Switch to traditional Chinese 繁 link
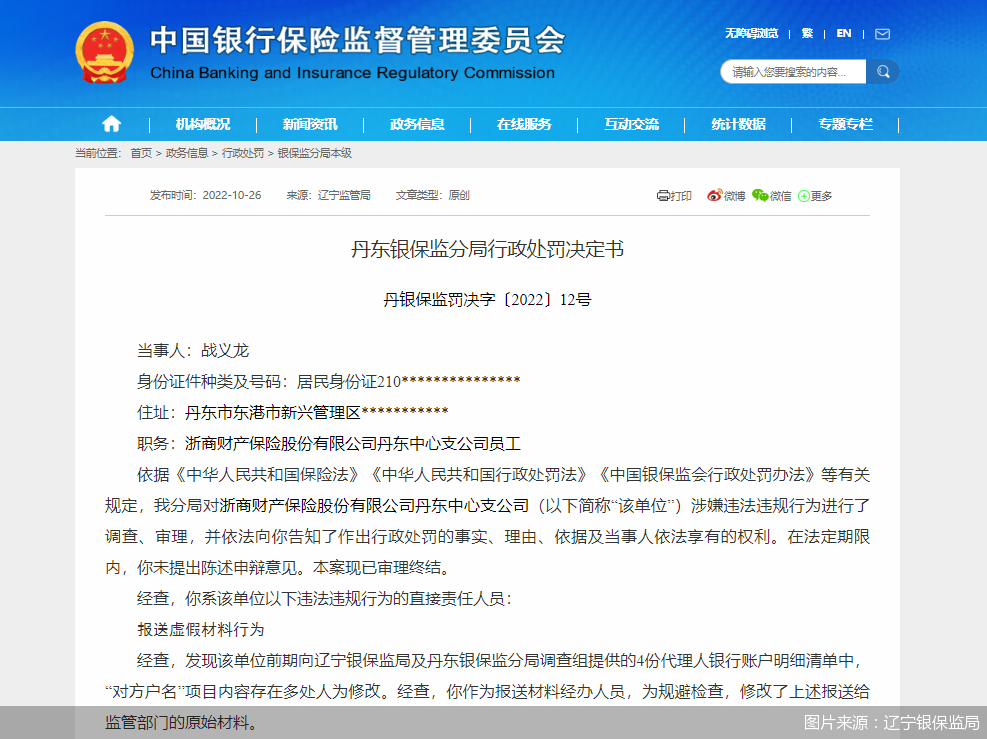The width and height of the screenshot is (987, 739). coord(807,33)
